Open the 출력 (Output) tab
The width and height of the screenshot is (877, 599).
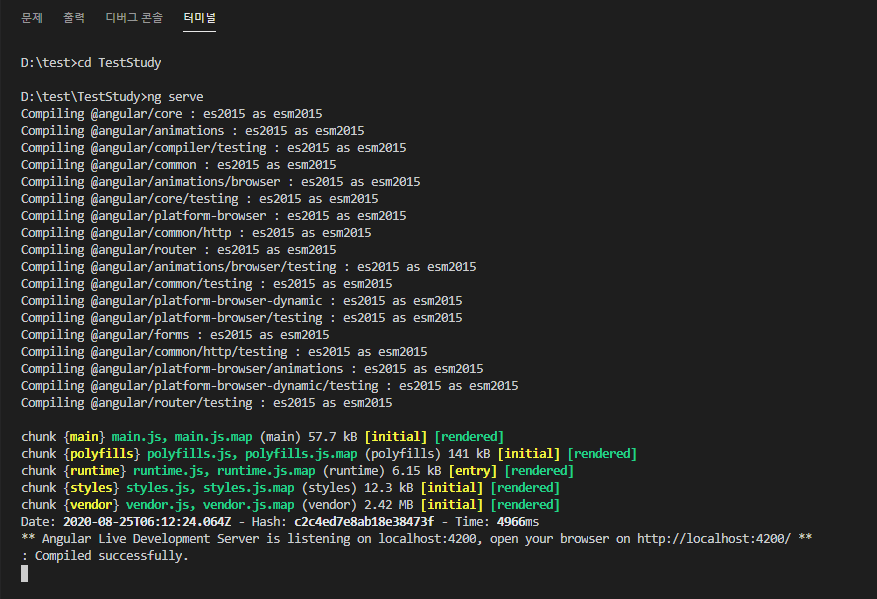[74, 18]
